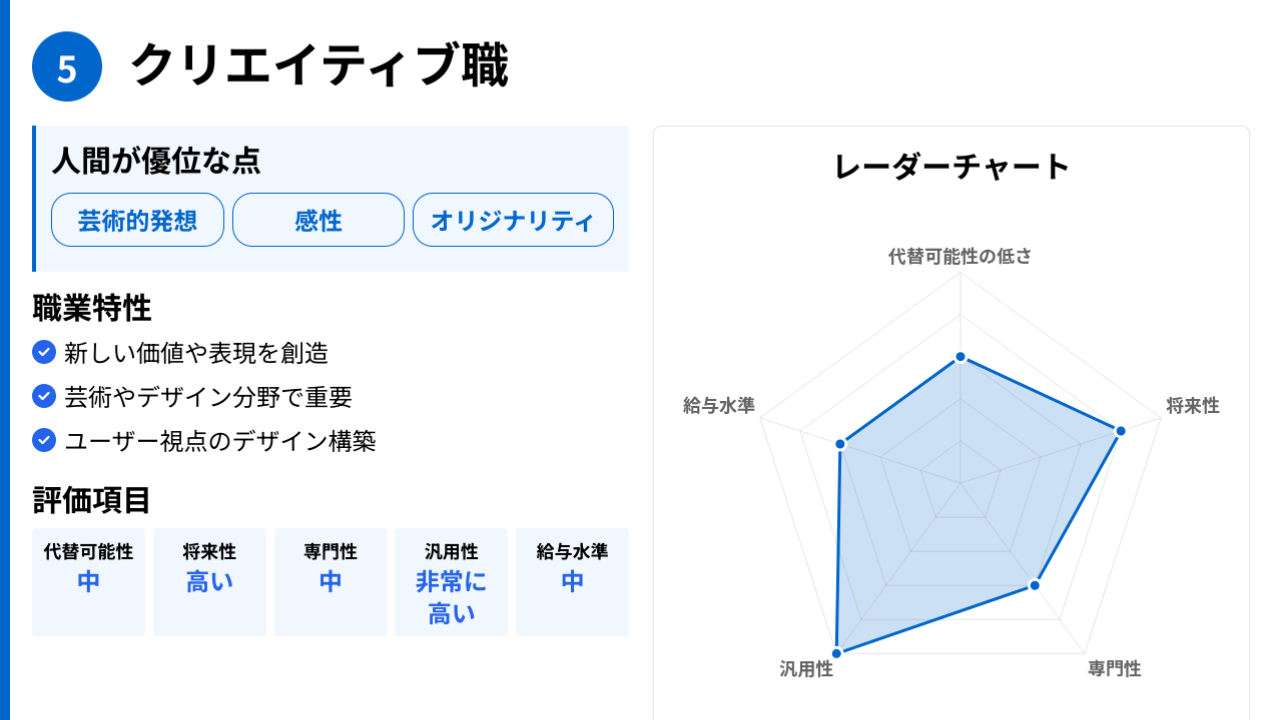Click the 汎用性 非常に高い rating card
This screenshot has width=1280, height=720.
coord(451,581)
